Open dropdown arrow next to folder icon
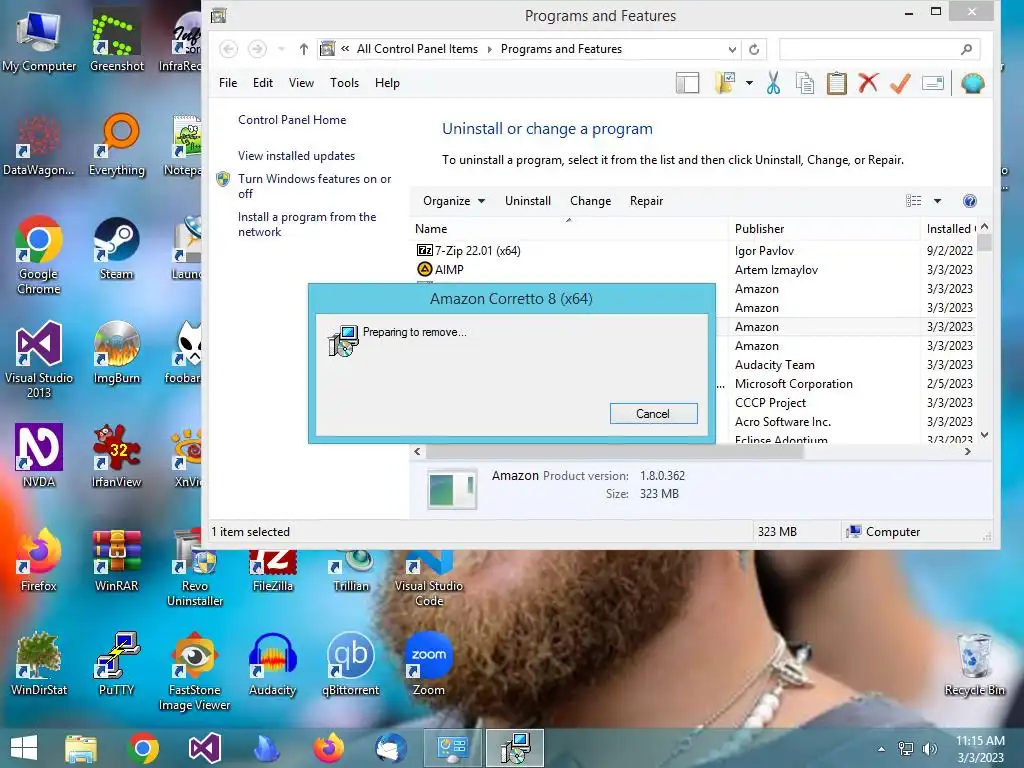 tap(749, 84)
